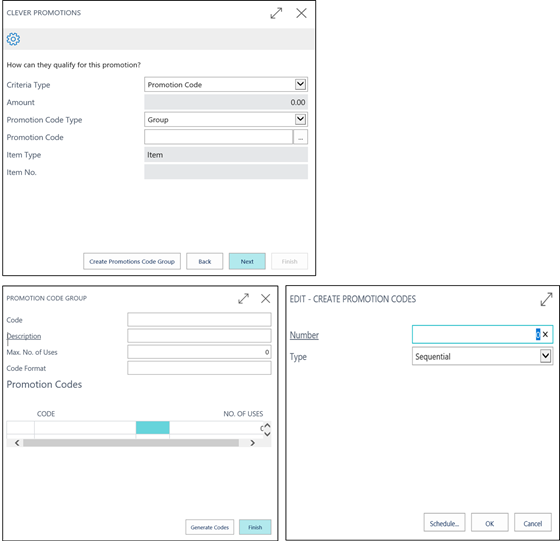Click the right arrow of horizontal scrollbar
The height and width of the screenshot is (541, 560).
pyautogui.click(x=252, y=443)
